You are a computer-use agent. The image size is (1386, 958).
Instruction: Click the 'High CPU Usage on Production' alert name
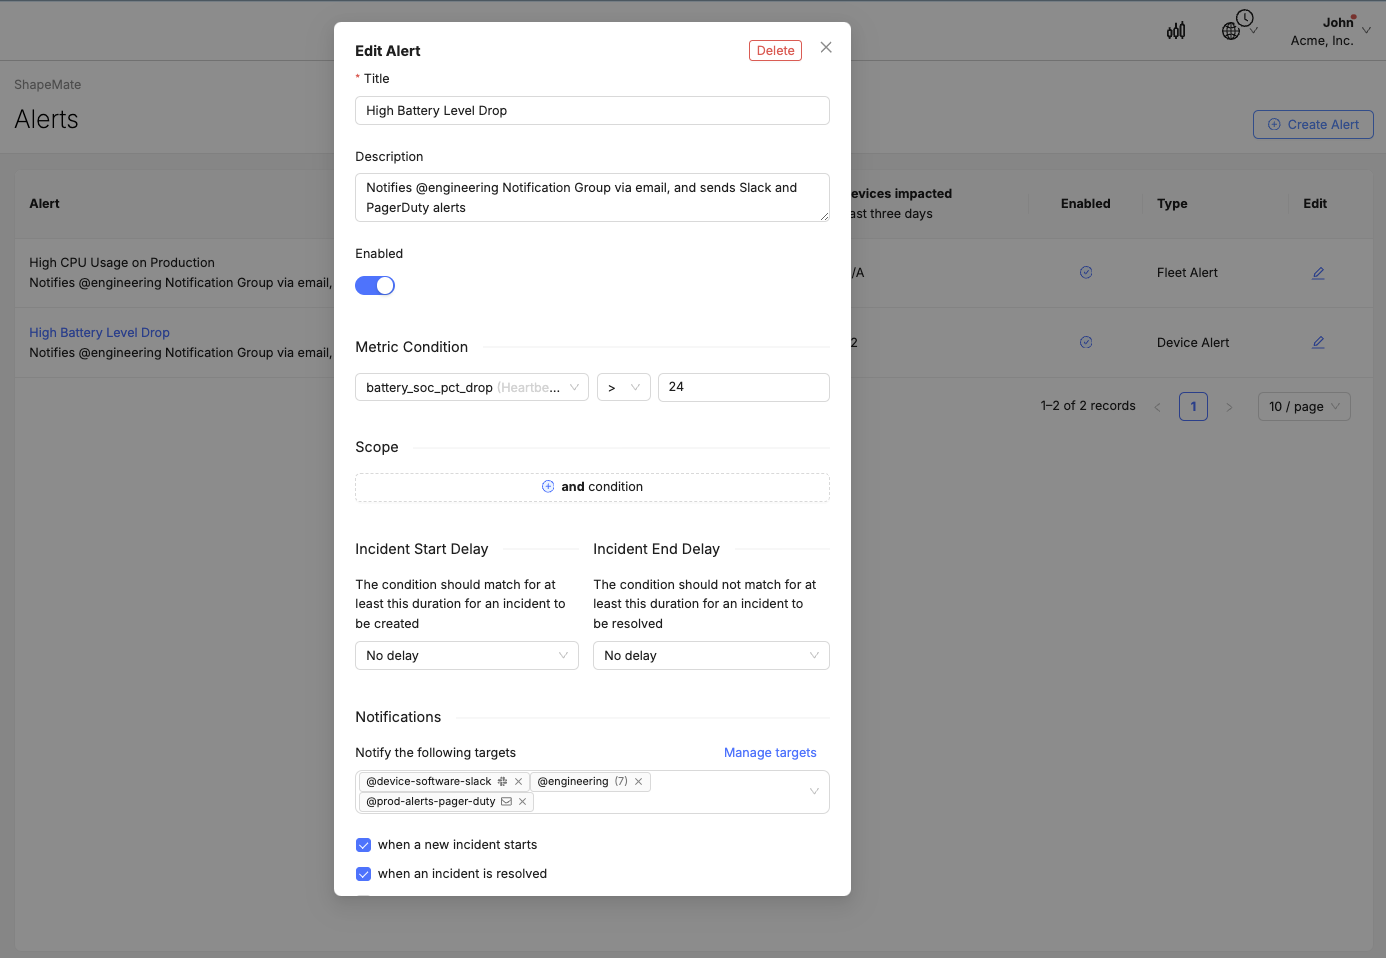click(122, 263)
